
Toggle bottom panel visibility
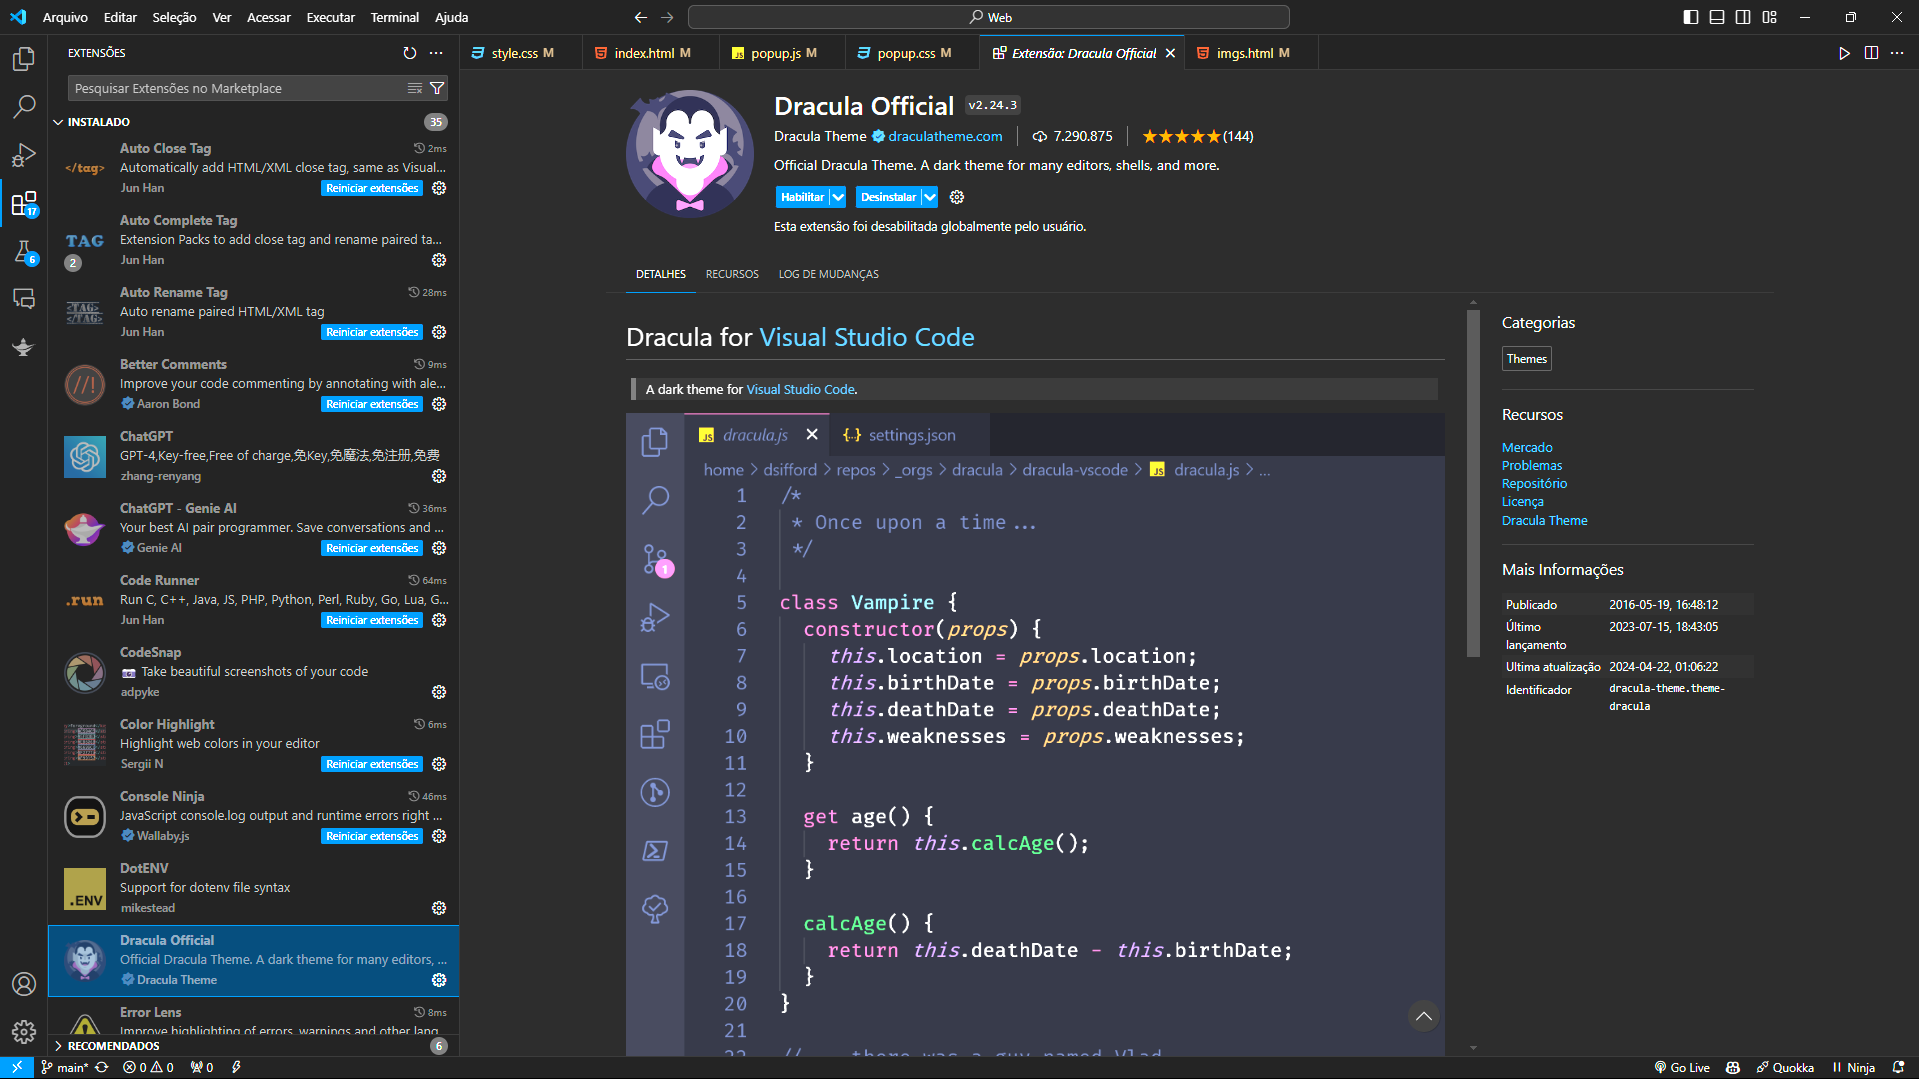click(1717, 17)
